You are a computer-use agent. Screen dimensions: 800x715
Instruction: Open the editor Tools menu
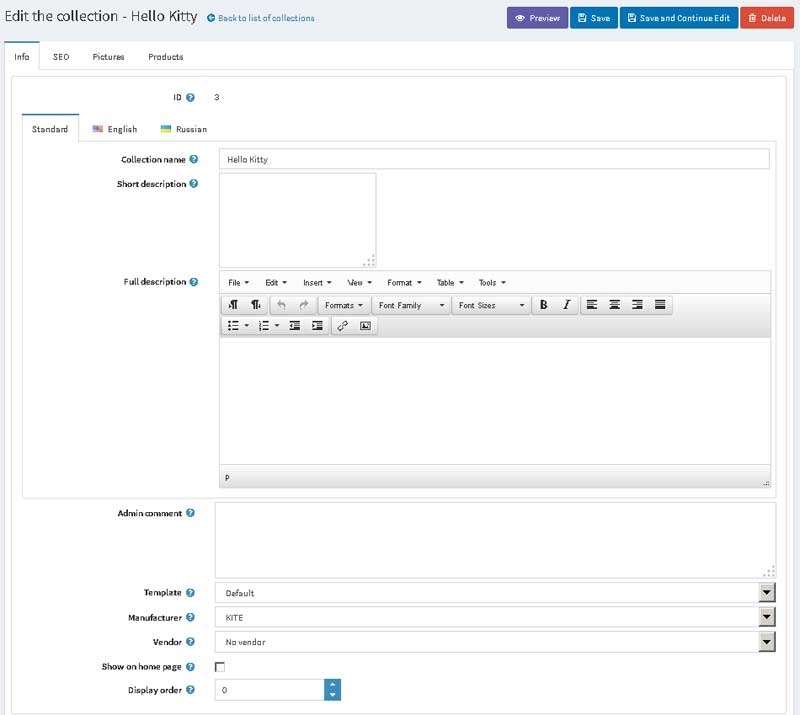point(492,283)
